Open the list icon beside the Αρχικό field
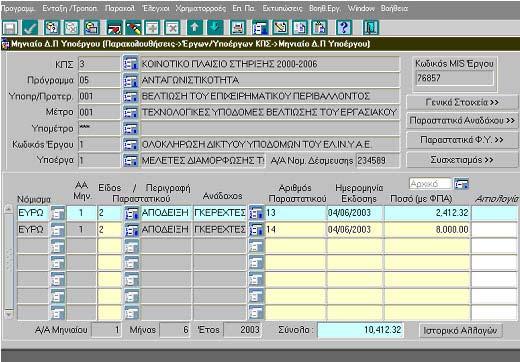 pyautogui.click(x=461, y=184)
